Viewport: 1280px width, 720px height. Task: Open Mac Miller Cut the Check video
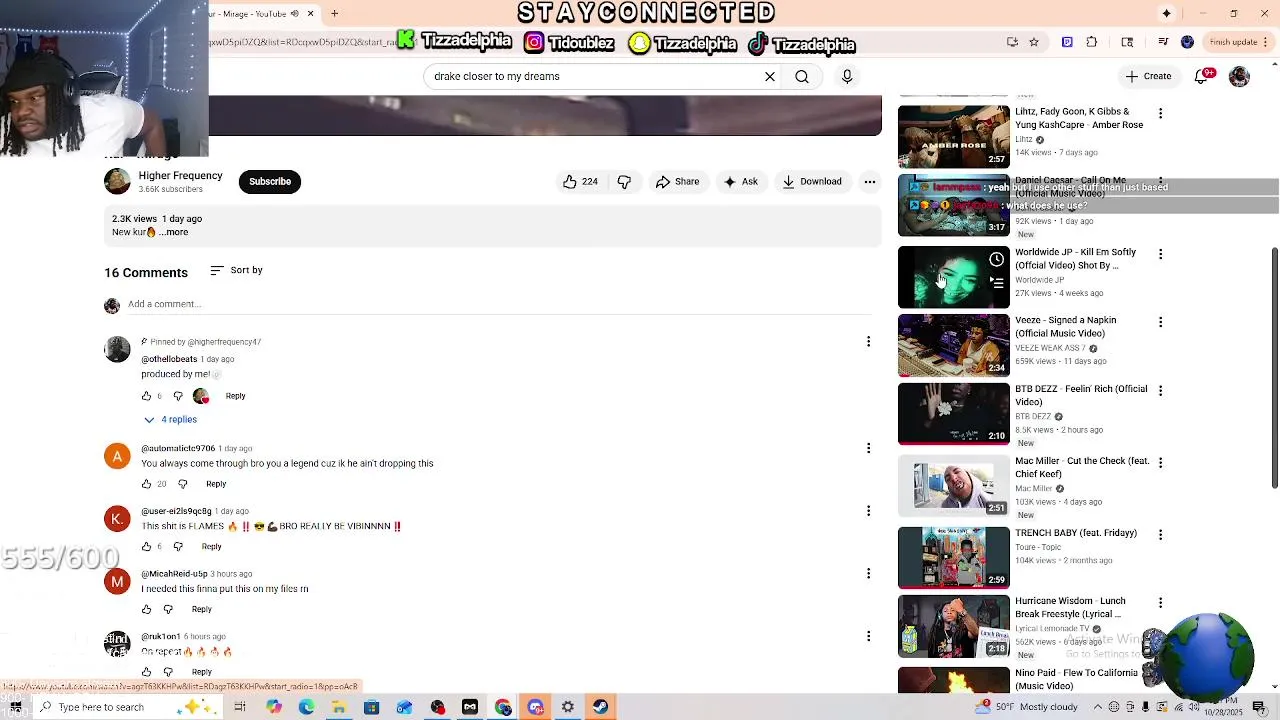tap(954, 486)
